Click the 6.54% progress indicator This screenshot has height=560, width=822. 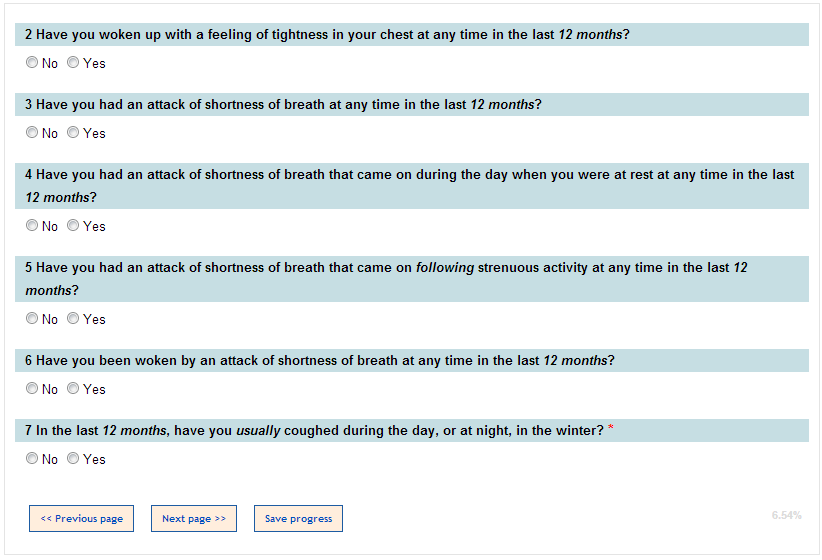tap(786, 515)
